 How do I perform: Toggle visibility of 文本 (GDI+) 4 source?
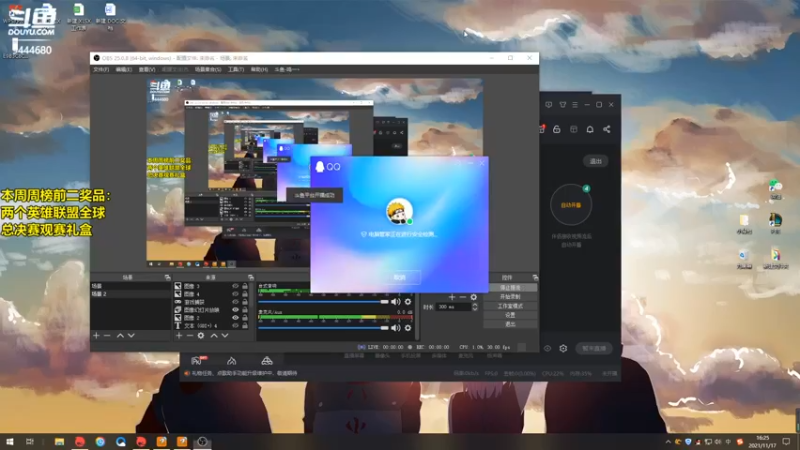235,325
